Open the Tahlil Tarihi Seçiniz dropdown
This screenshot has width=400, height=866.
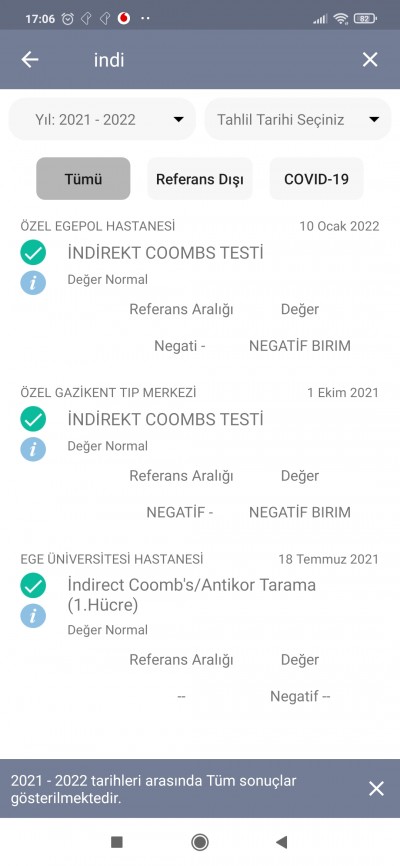(298, 119)
